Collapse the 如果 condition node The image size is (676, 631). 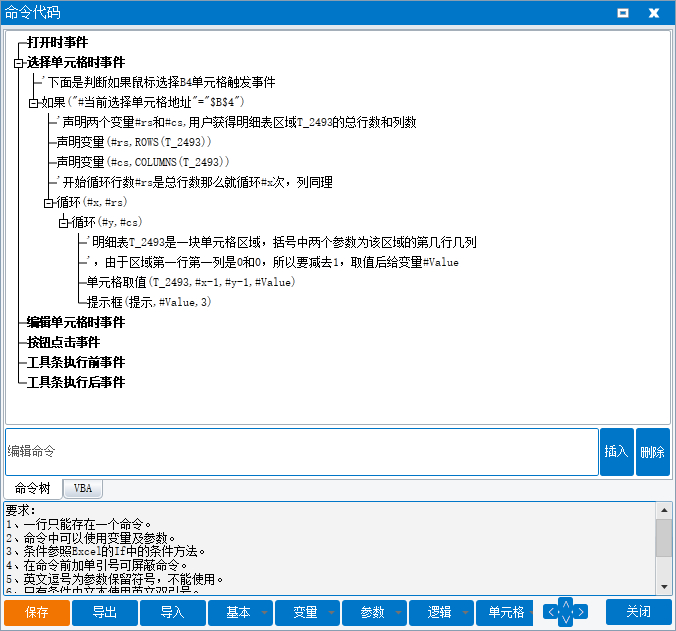32,103
